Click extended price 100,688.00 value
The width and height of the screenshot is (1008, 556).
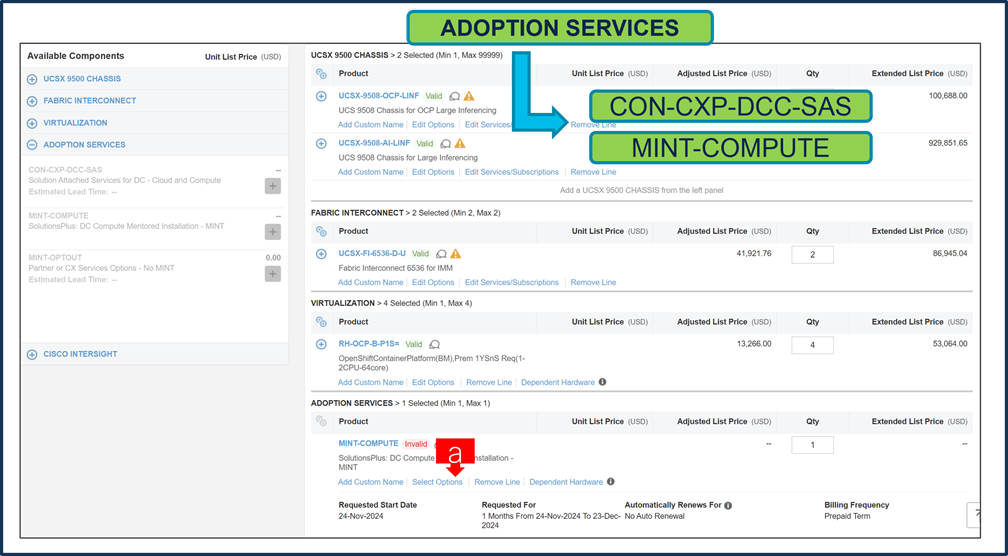coord(948,96)
